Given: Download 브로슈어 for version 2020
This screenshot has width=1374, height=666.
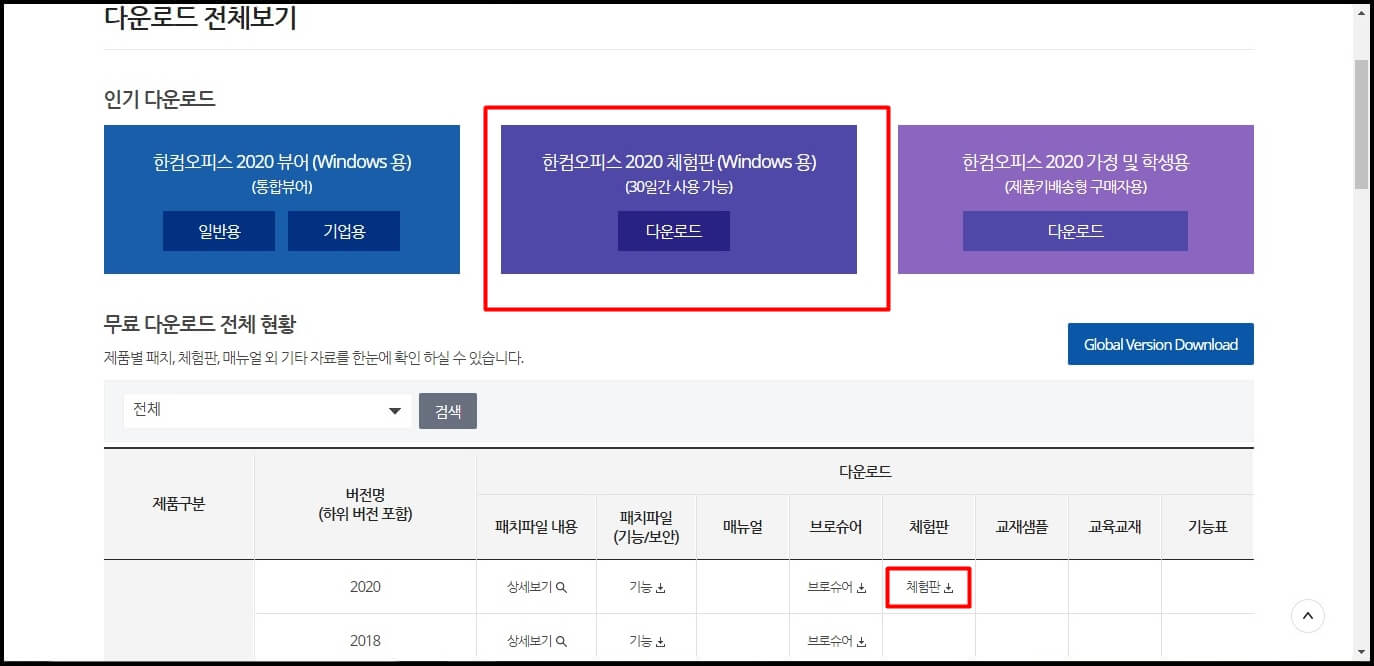Looking at the screenshot, I should (x=836, y=587).
